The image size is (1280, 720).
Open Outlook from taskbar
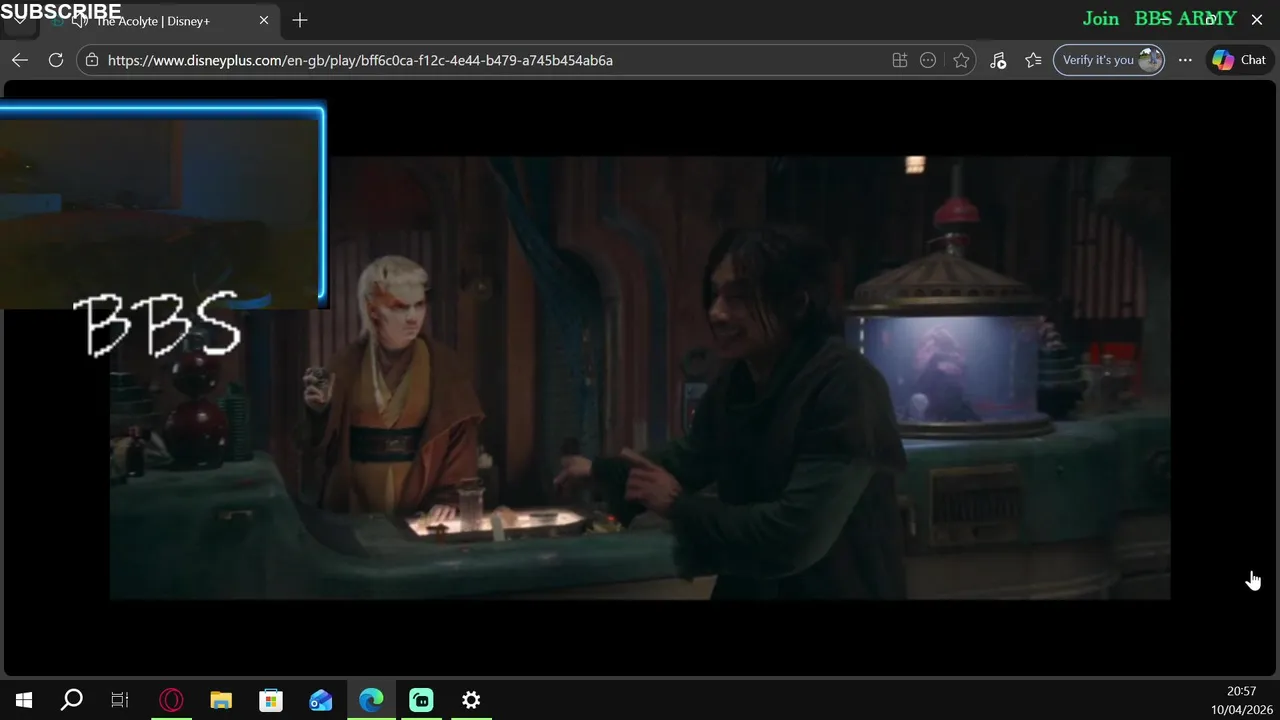coord(321,700)
